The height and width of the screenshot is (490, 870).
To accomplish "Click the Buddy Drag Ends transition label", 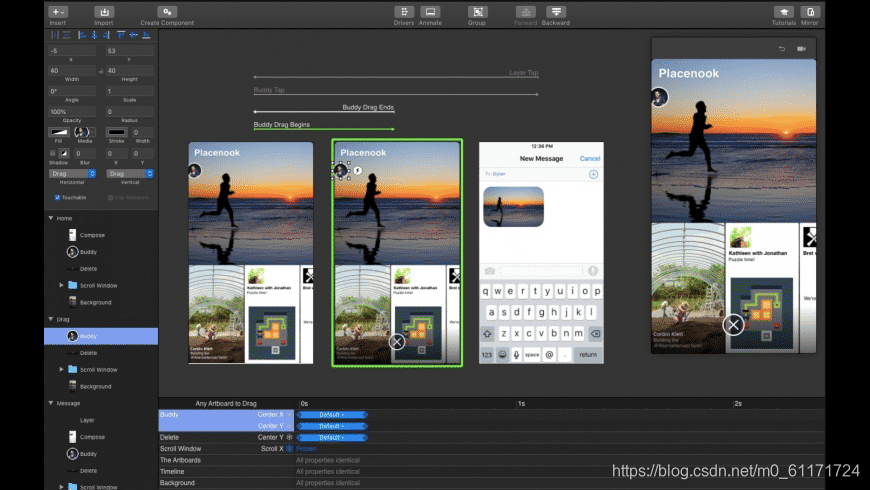I will [368, 107].
